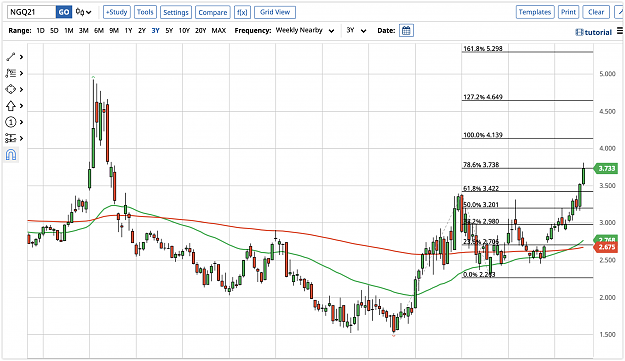Viewport: 625px width, 361px height.
Task: Open the 3Y period dropdown
Action: pos(356,31)
